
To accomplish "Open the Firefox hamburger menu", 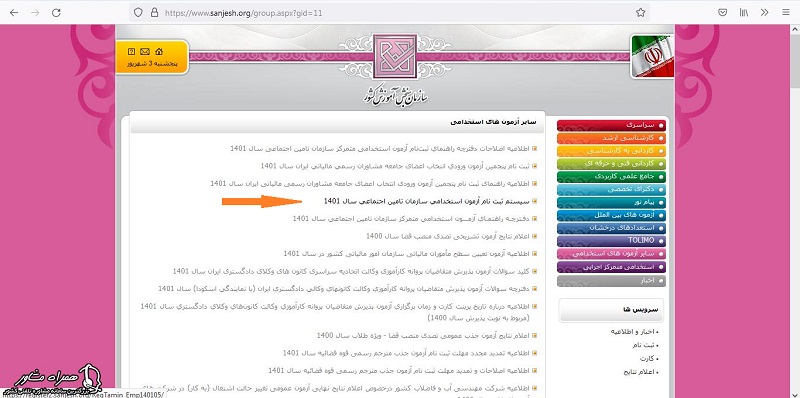I will click(785, 13).
